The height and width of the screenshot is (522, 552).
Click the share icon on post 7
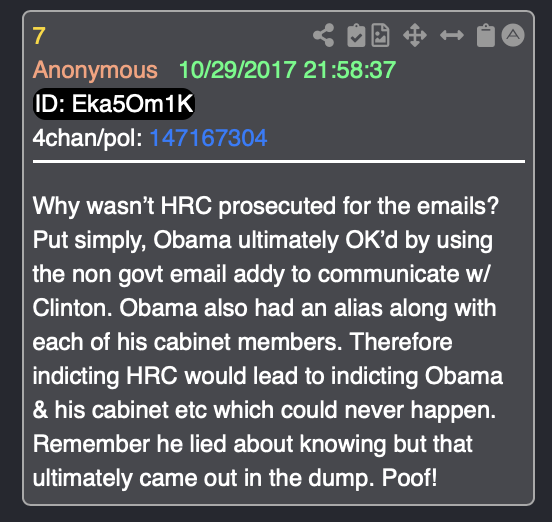point(324,35)
